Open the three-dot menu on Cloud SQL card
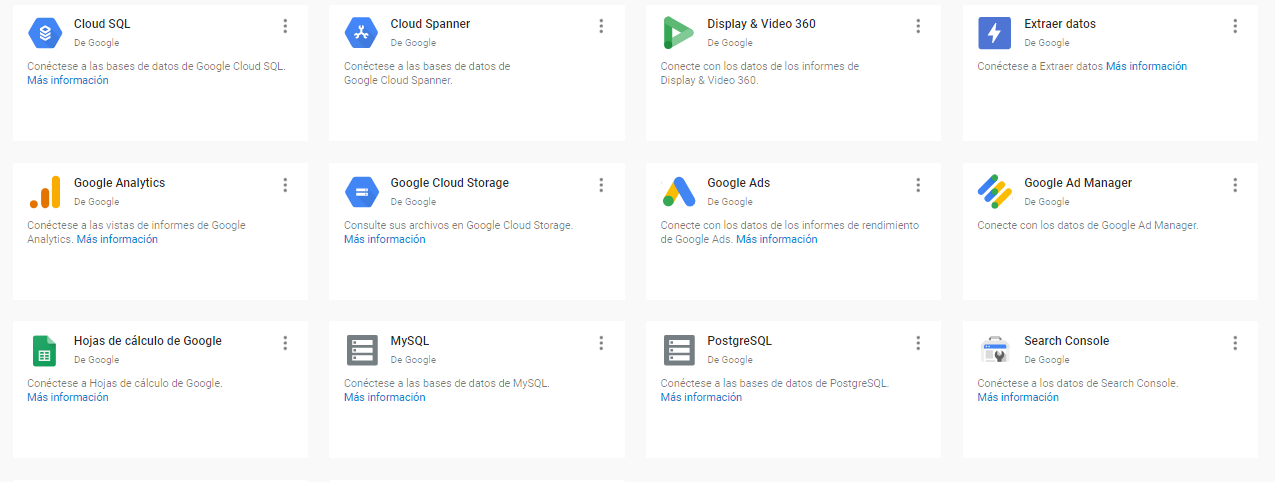This screenshot has height=482, width=1275. coord(285,26)
